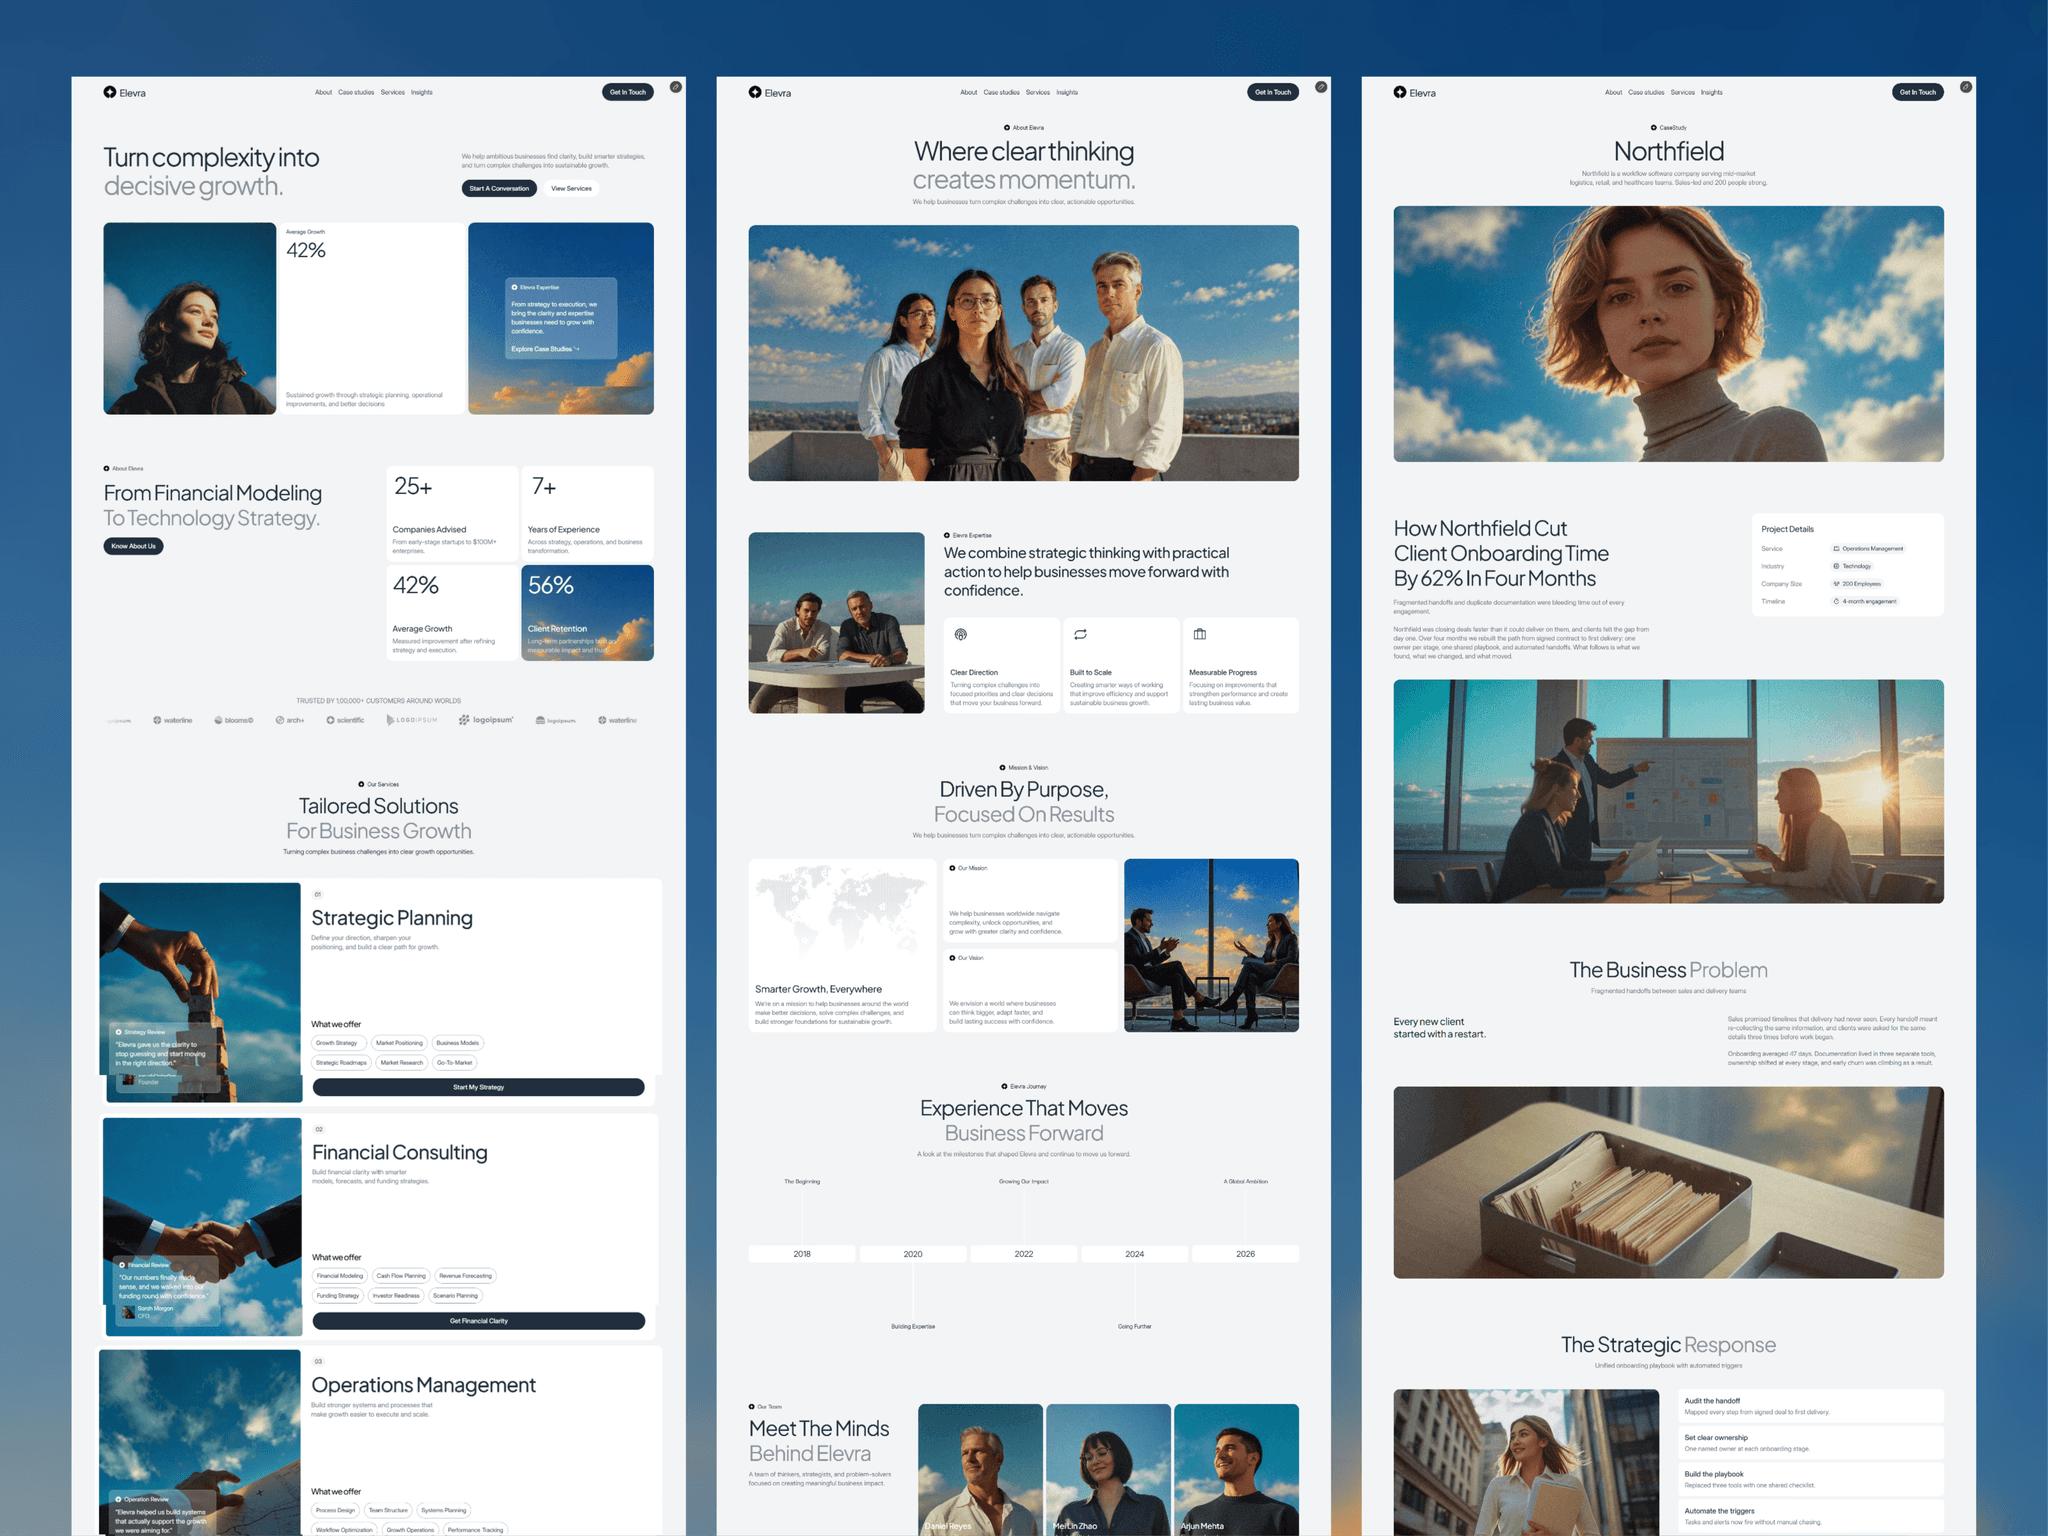Click the 56% Client Retention card
Viewport: 2048px width, 1536px height.
tap(587, 613)
